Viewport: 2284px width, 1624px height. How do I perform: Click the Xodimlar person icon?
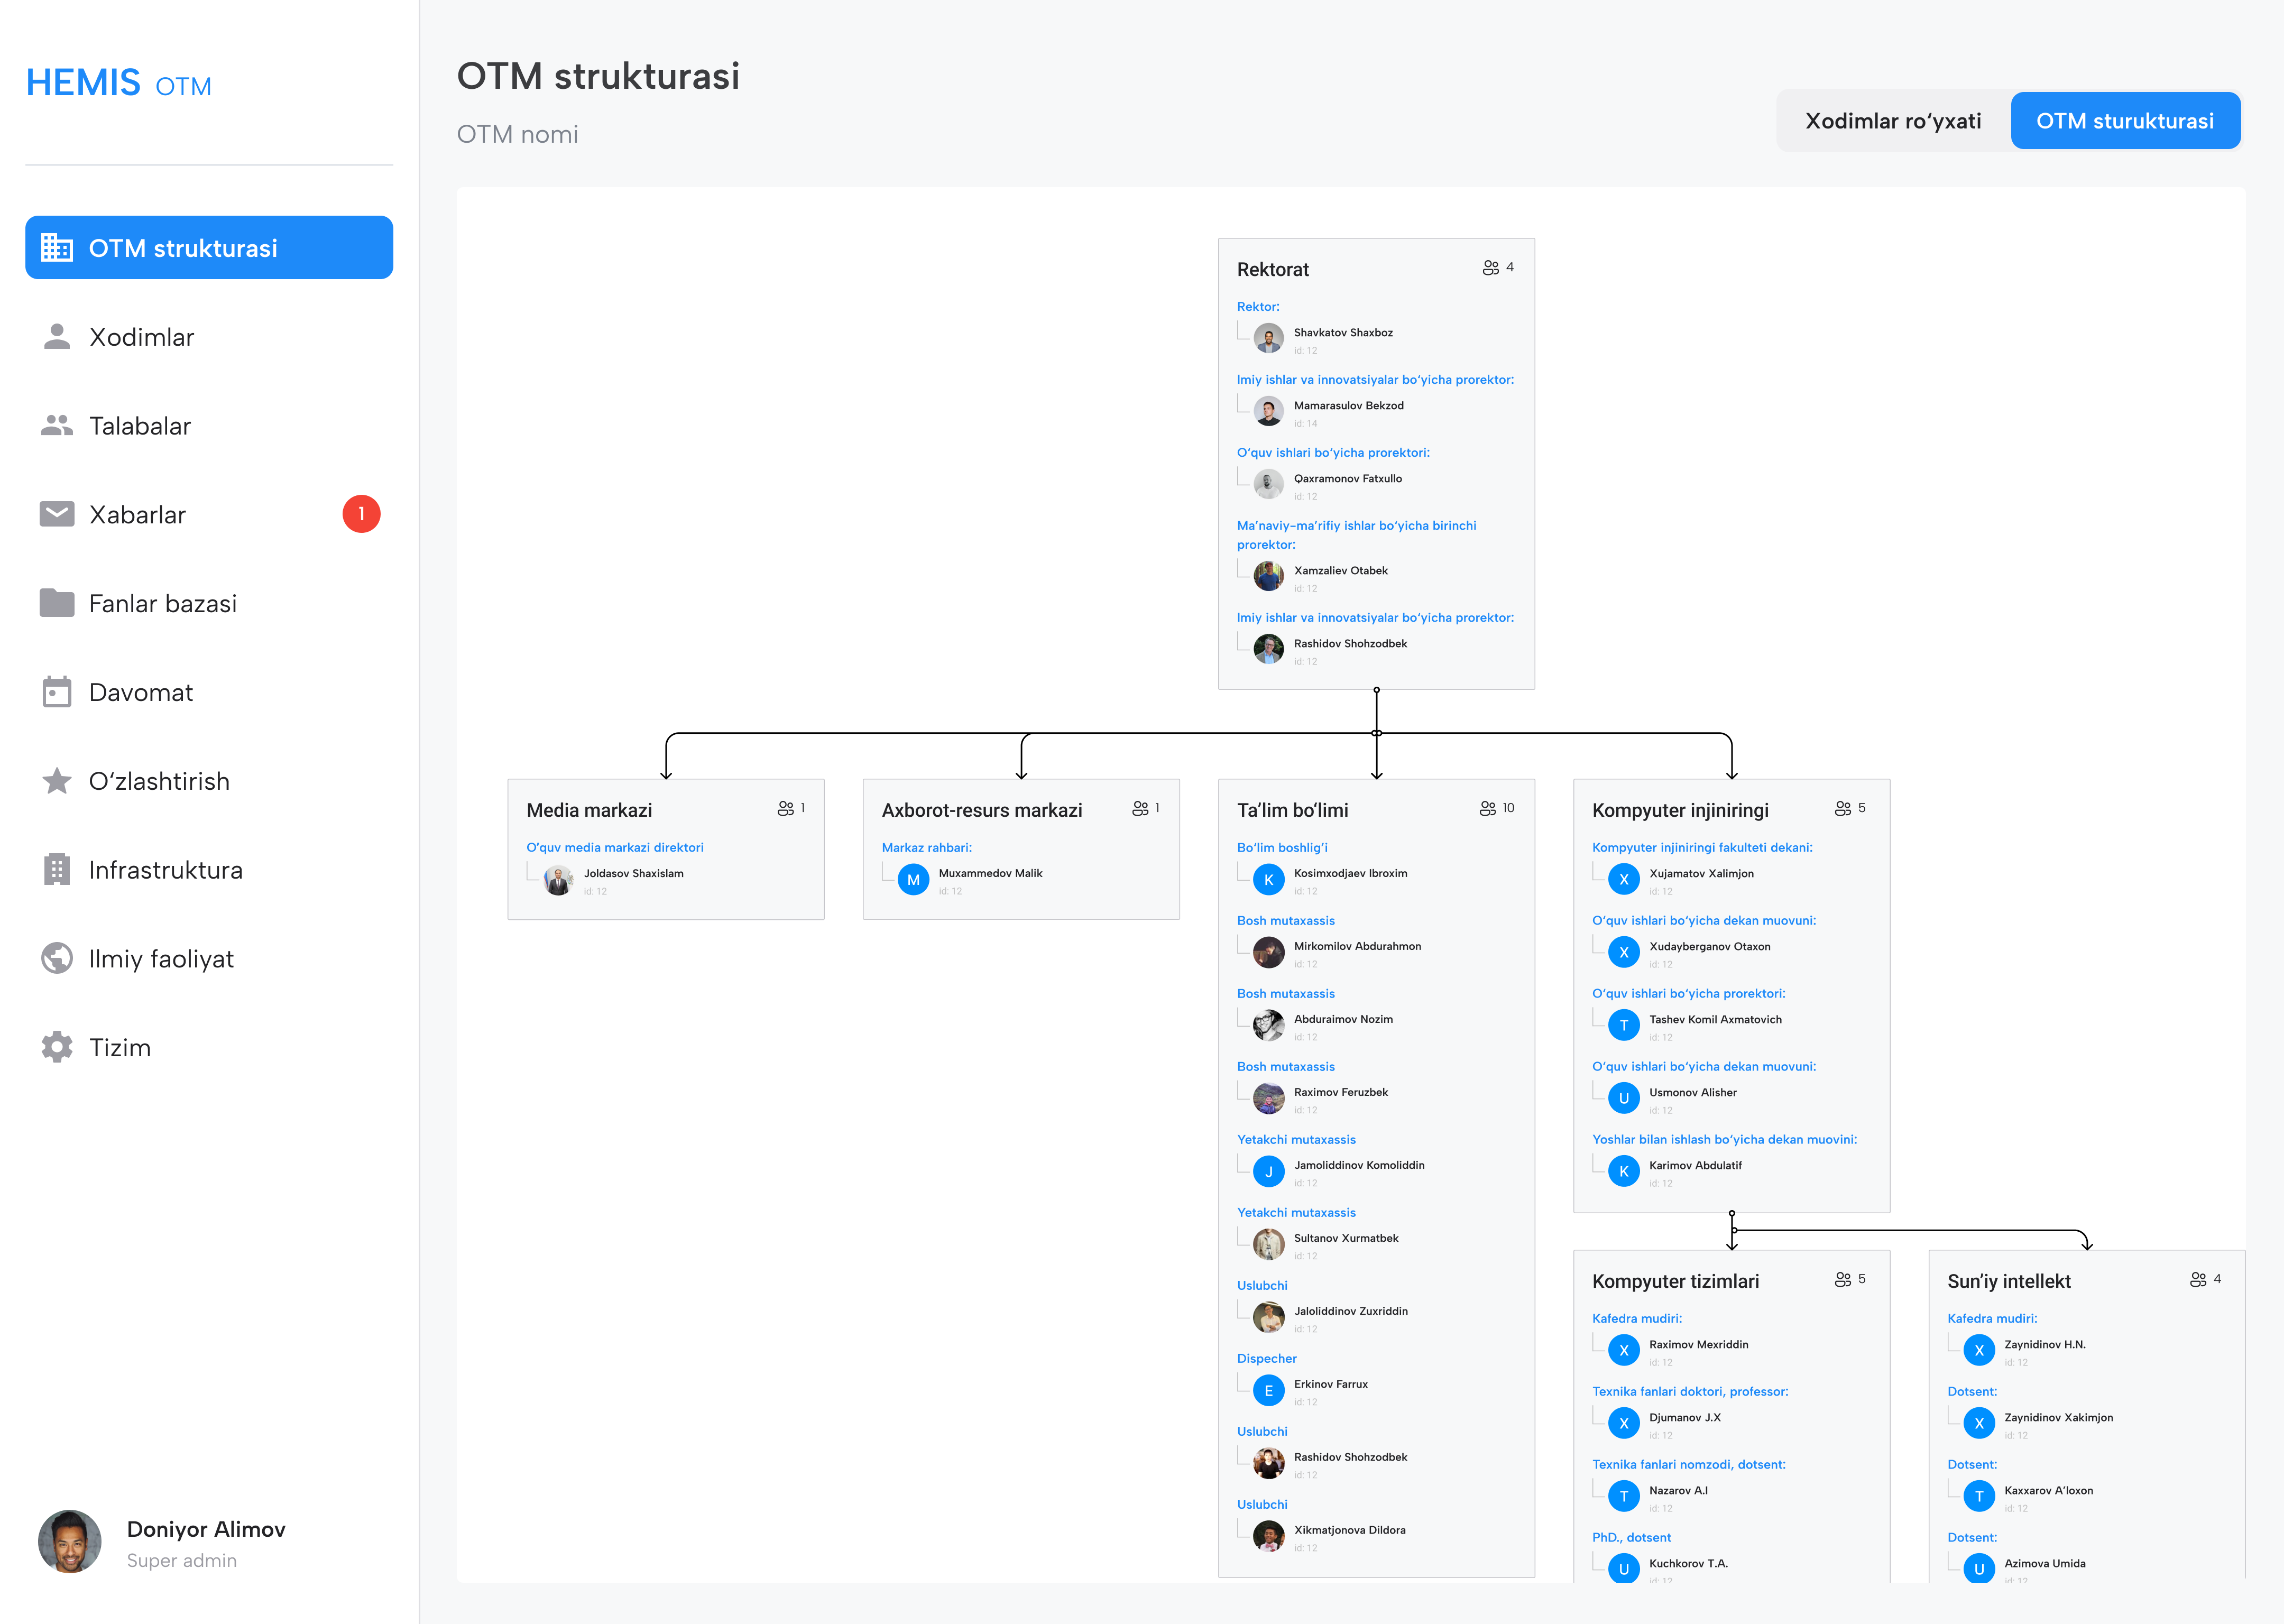point(57,336)
